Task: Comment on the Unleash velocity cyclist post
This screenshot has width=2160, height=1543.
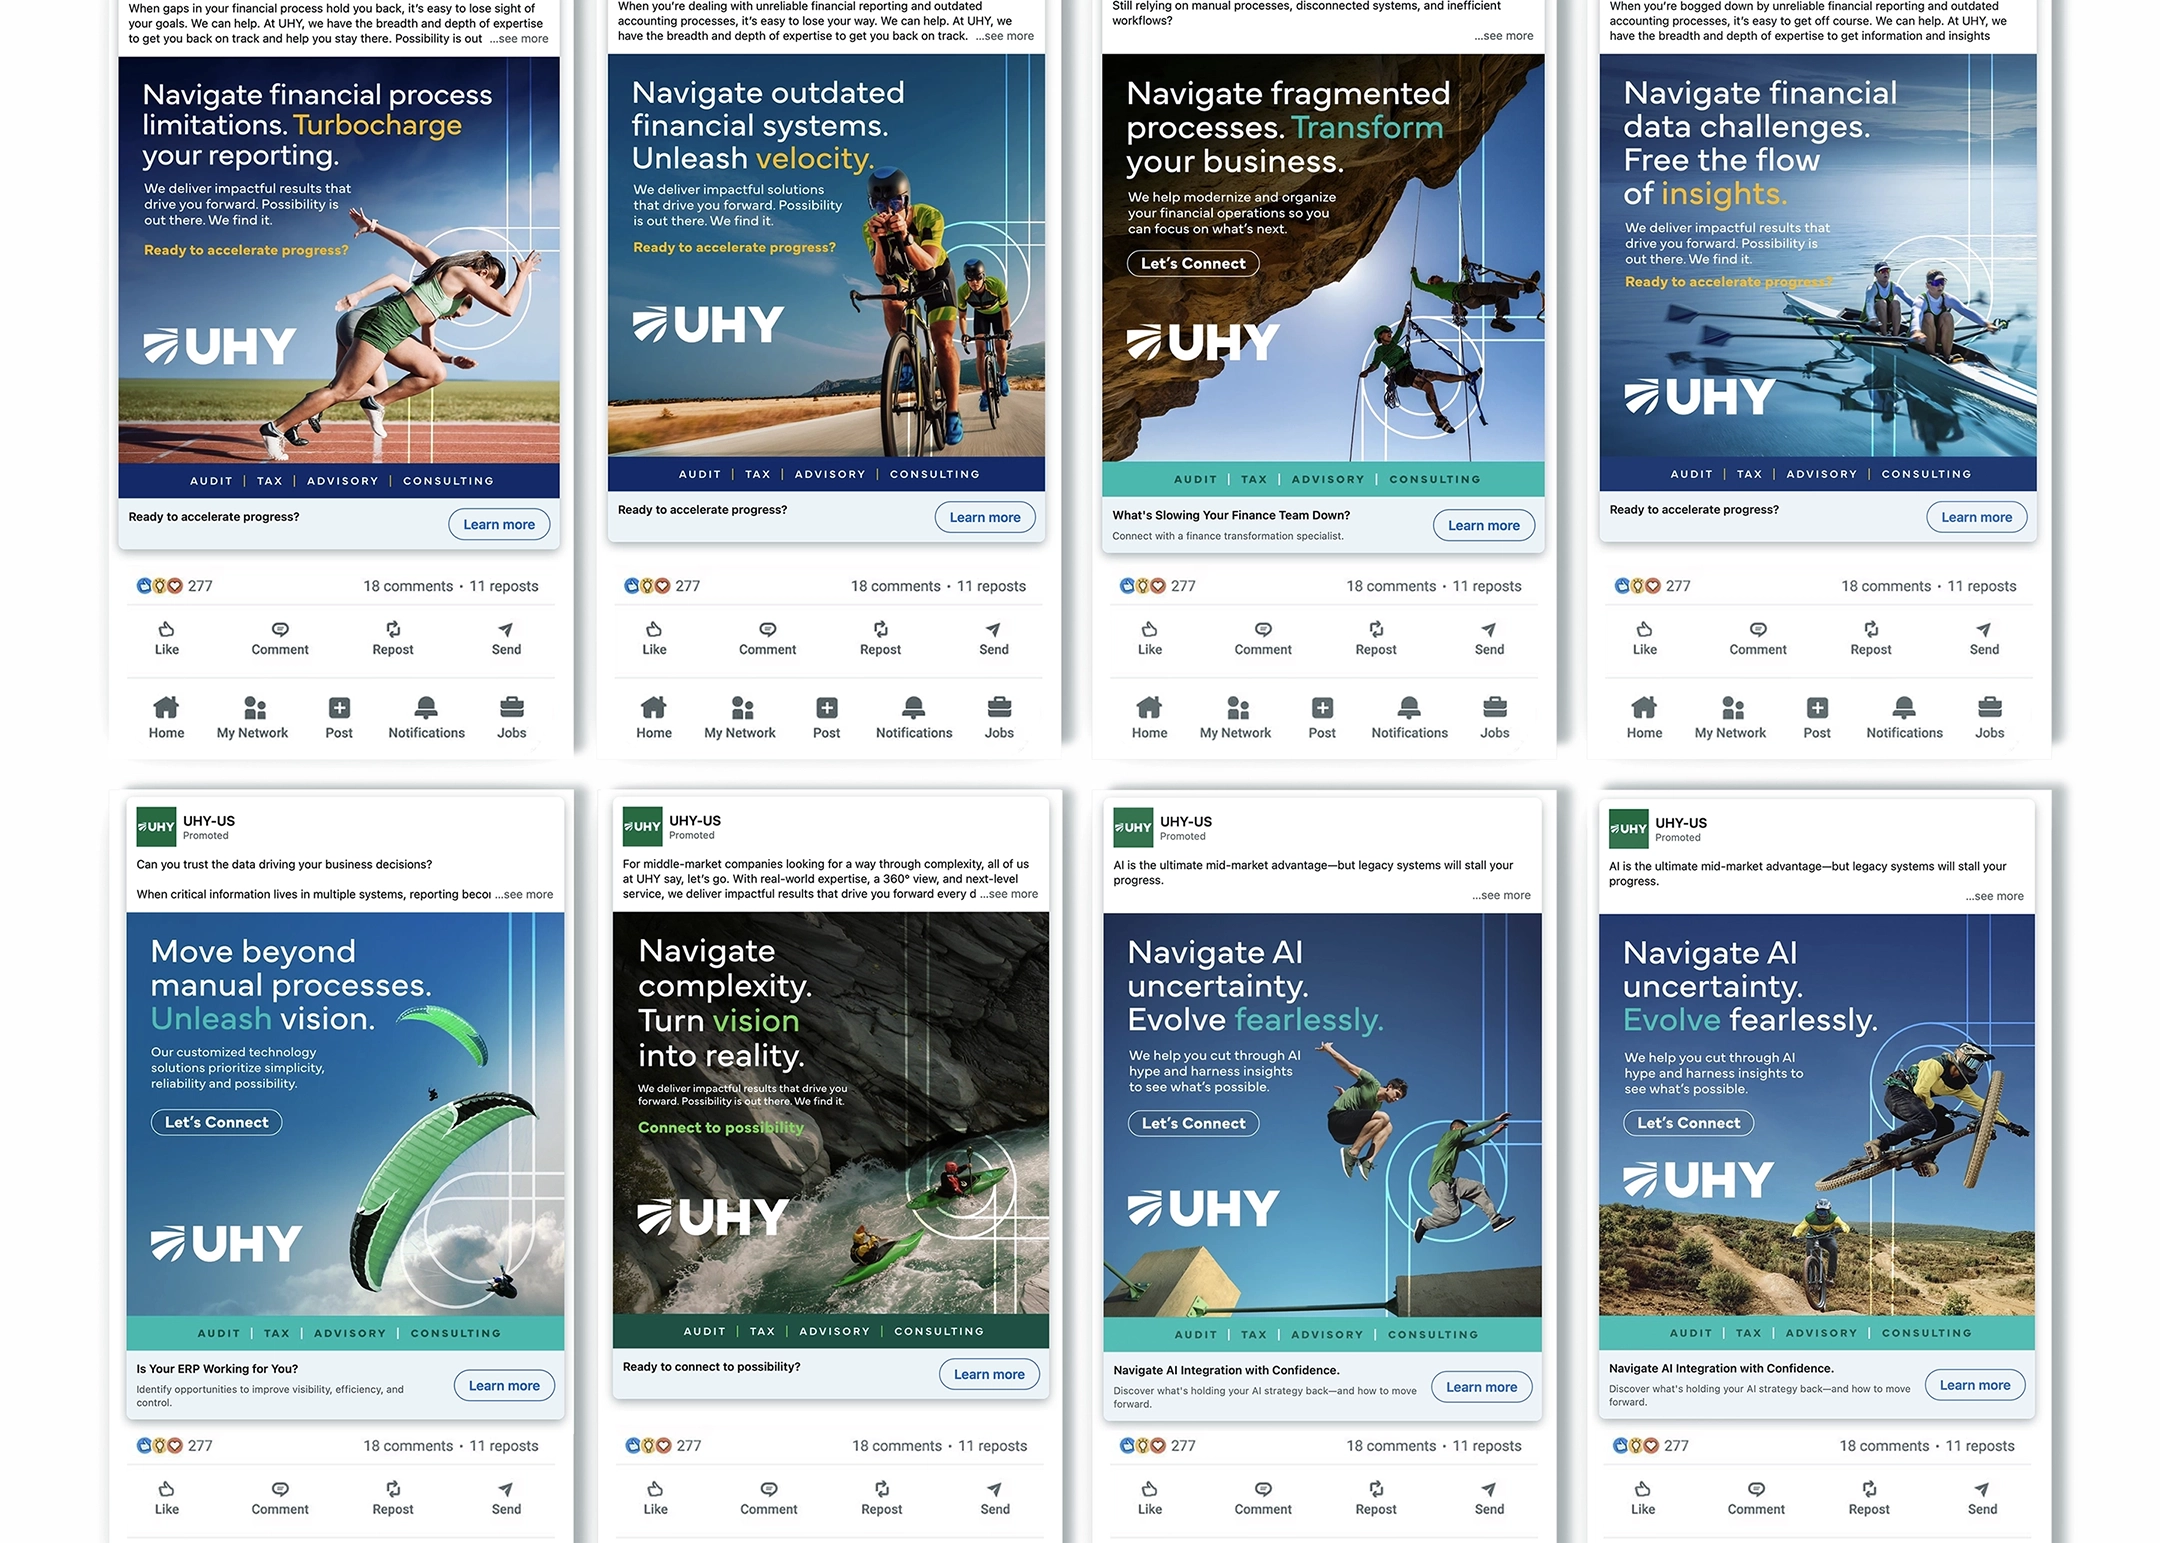Action: point(767,638)
